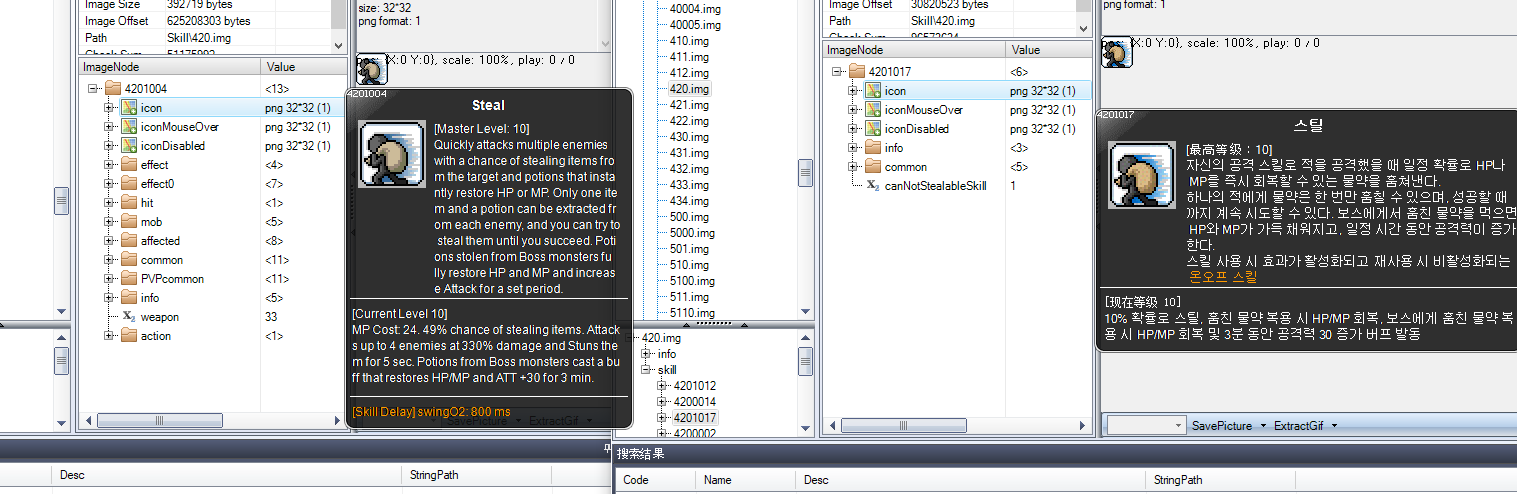The height and width of the screenshot is (494, 1517).
Task: Open the dropdown arrow beside ExtractGif
Action: pos(1334,426)
